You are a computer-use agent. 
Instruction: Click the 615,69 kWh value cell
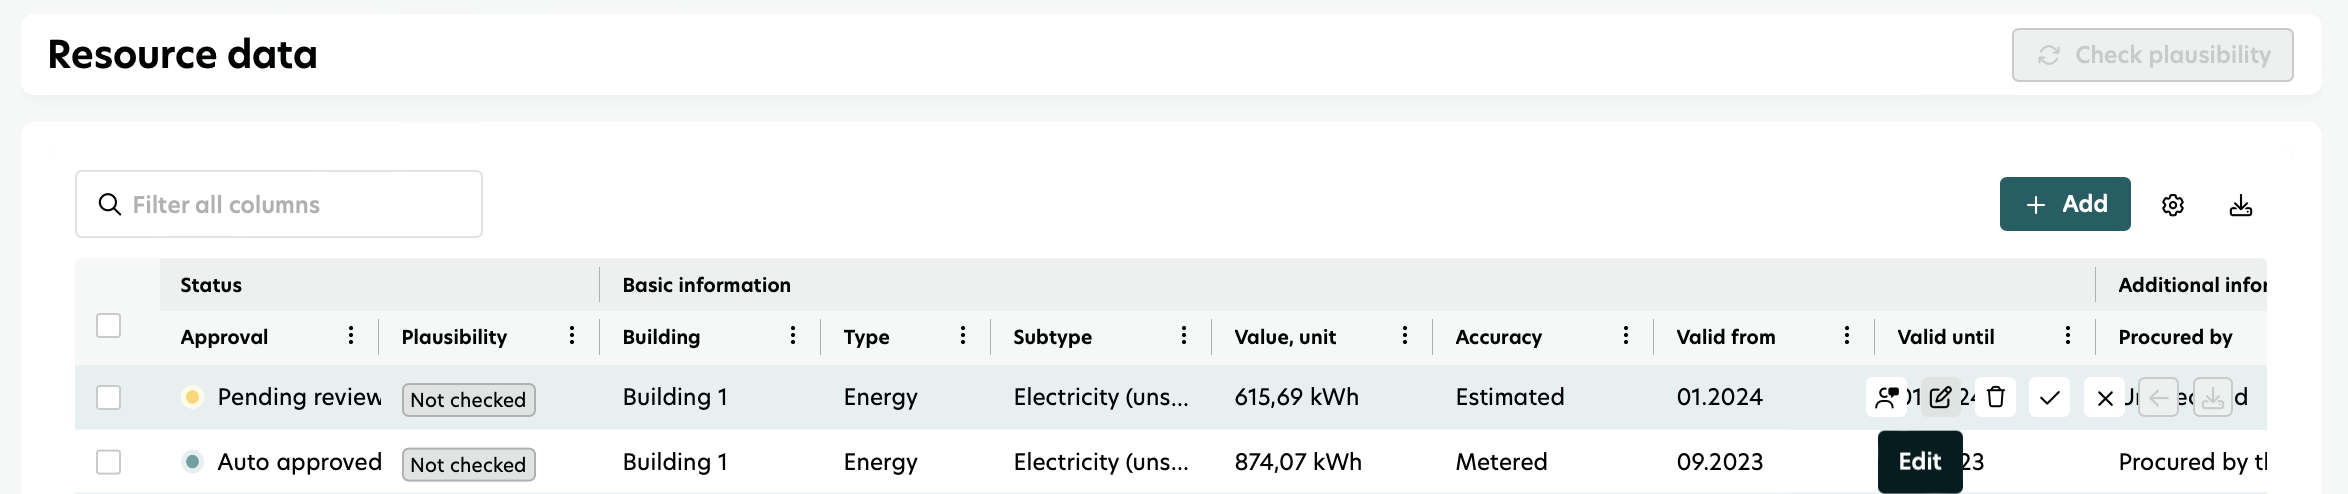[1296, 397]
